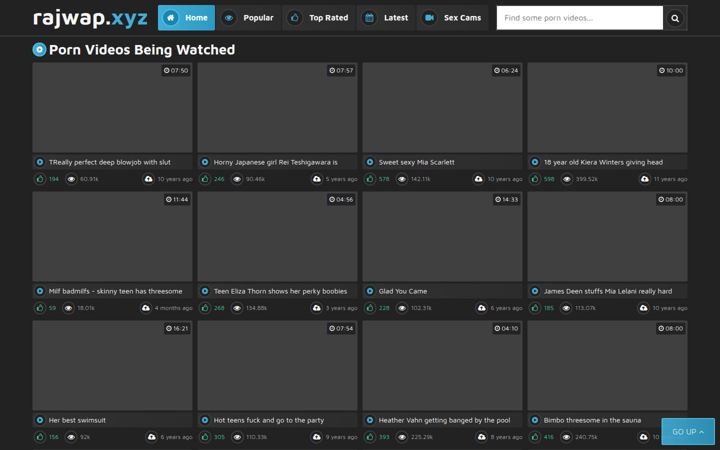Click the thumbs-up icon showing 228 likes
This screenshot has width=720, height=450.
(x=370, y=308)
